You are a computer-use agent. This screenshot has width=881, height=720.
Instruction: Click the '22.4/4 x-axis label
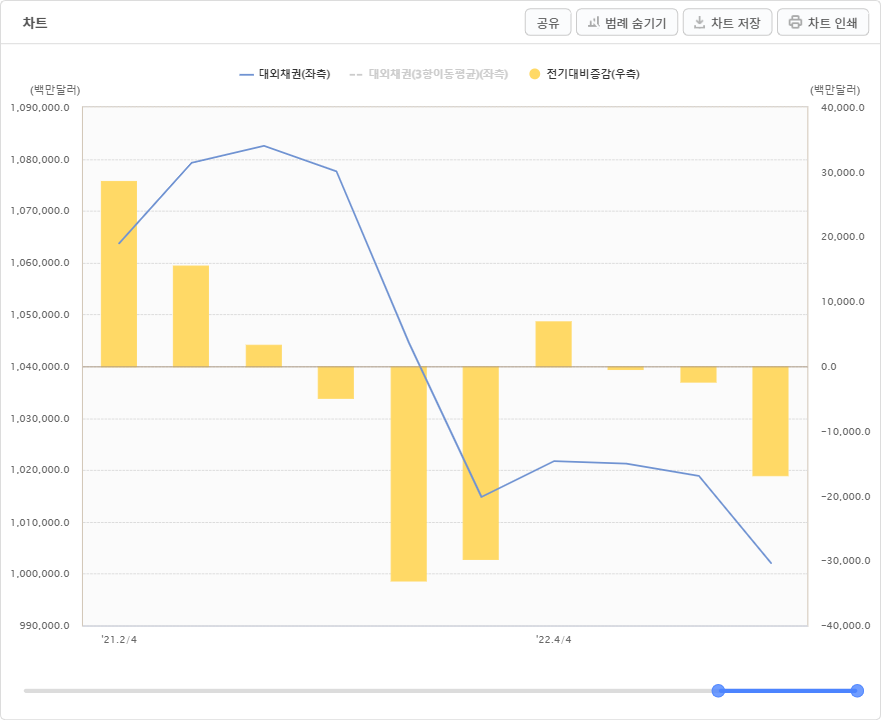tap(553, 640)
